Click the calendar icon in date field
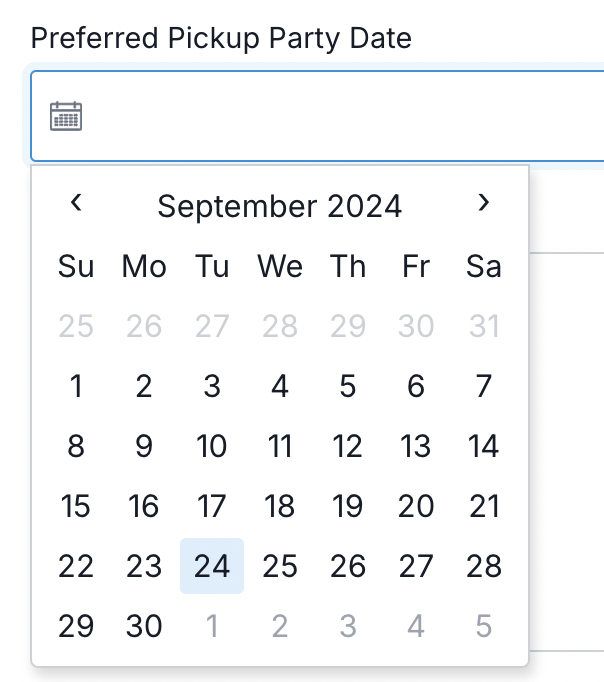 click(66, 117)
